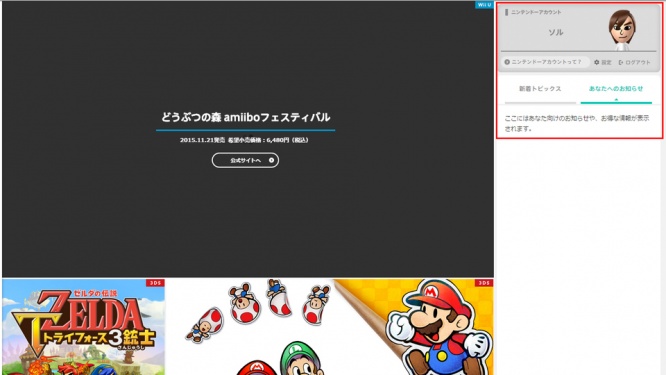Select the あなたへのお知らせ tab
666x375 pixels.
point(616,89)
